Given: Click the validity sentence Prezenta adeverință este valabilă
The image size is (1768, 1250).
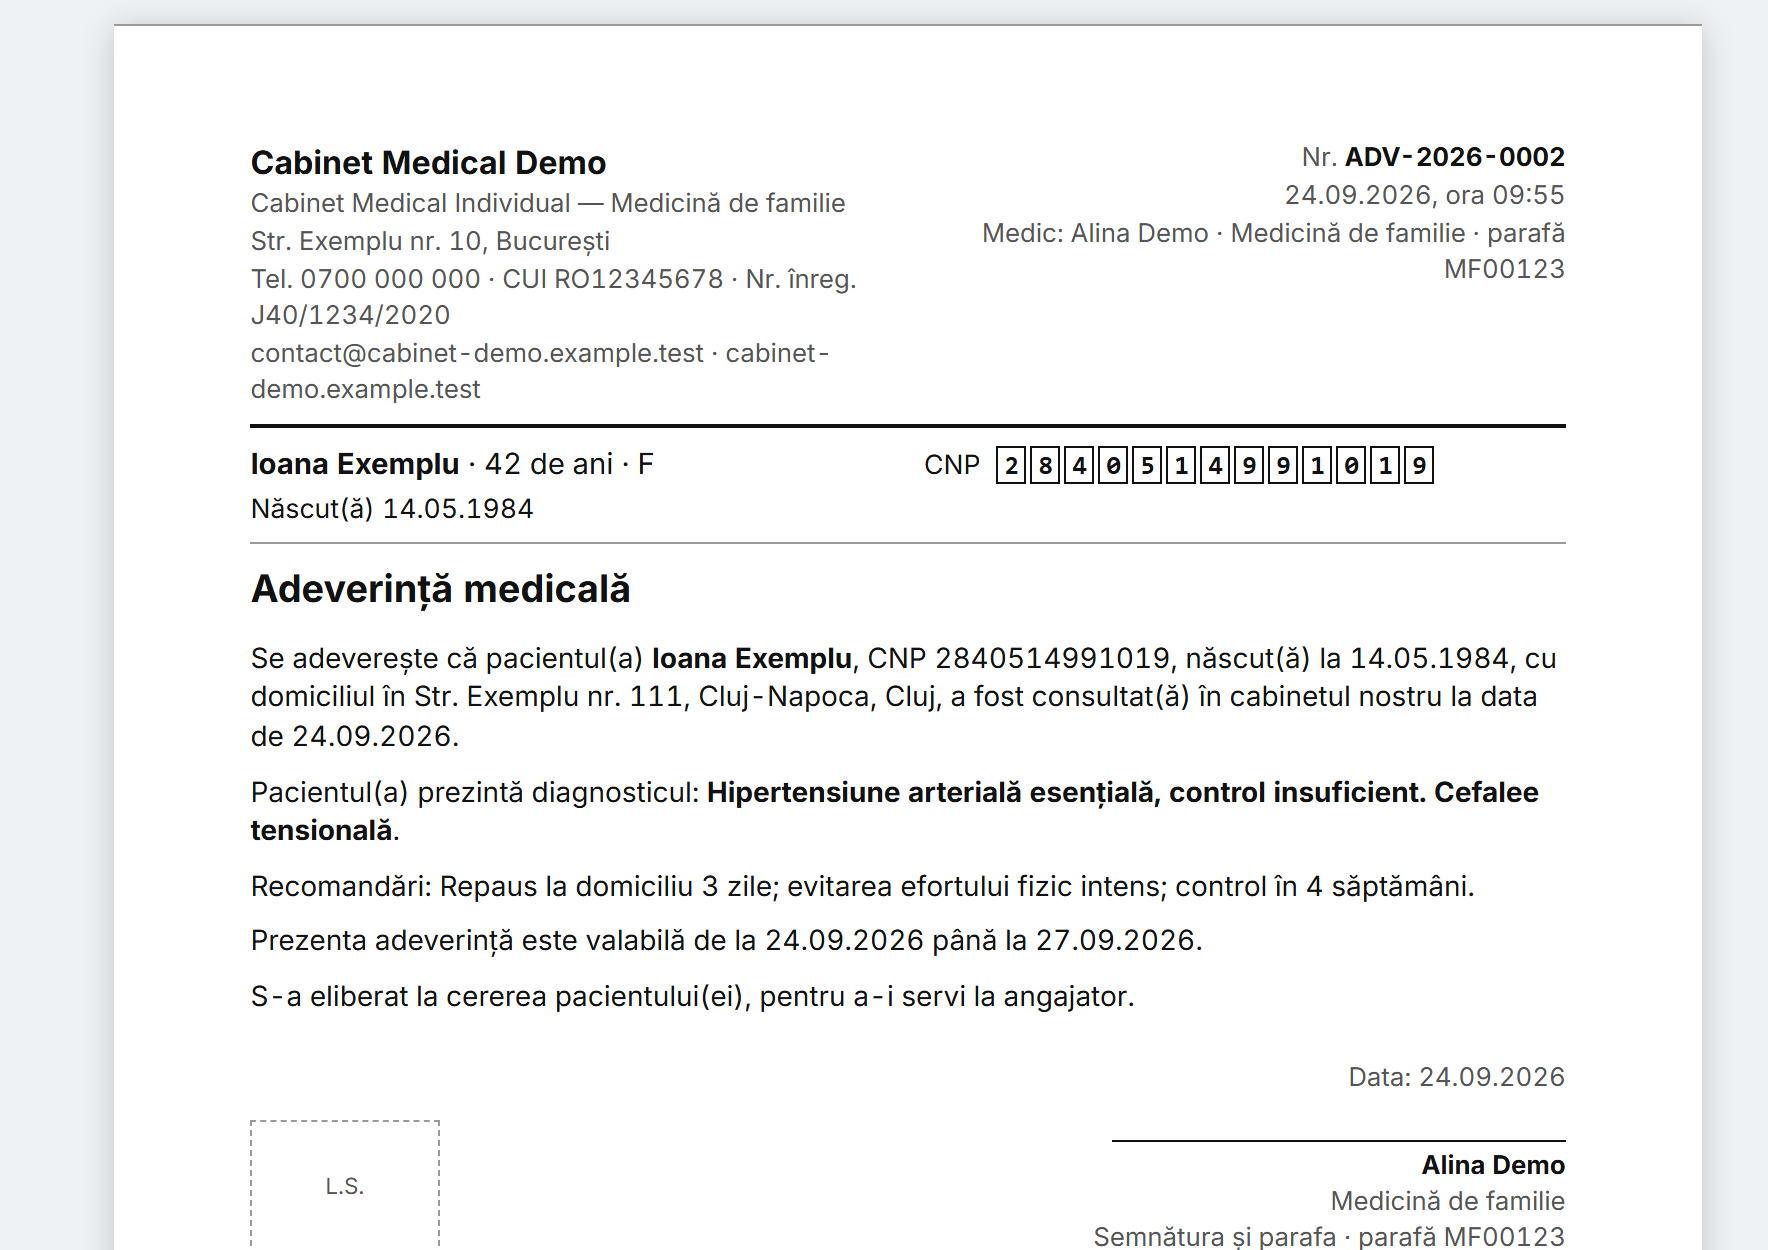Looking at the screenshot, I should click(726, 941).
